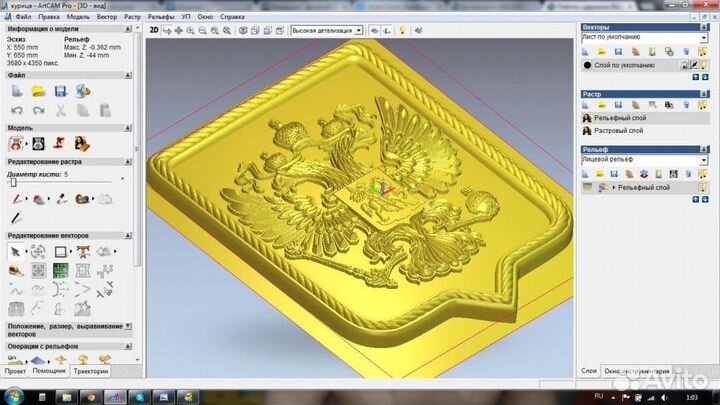Collapse the Информация о модели panel header

(131, 30)
